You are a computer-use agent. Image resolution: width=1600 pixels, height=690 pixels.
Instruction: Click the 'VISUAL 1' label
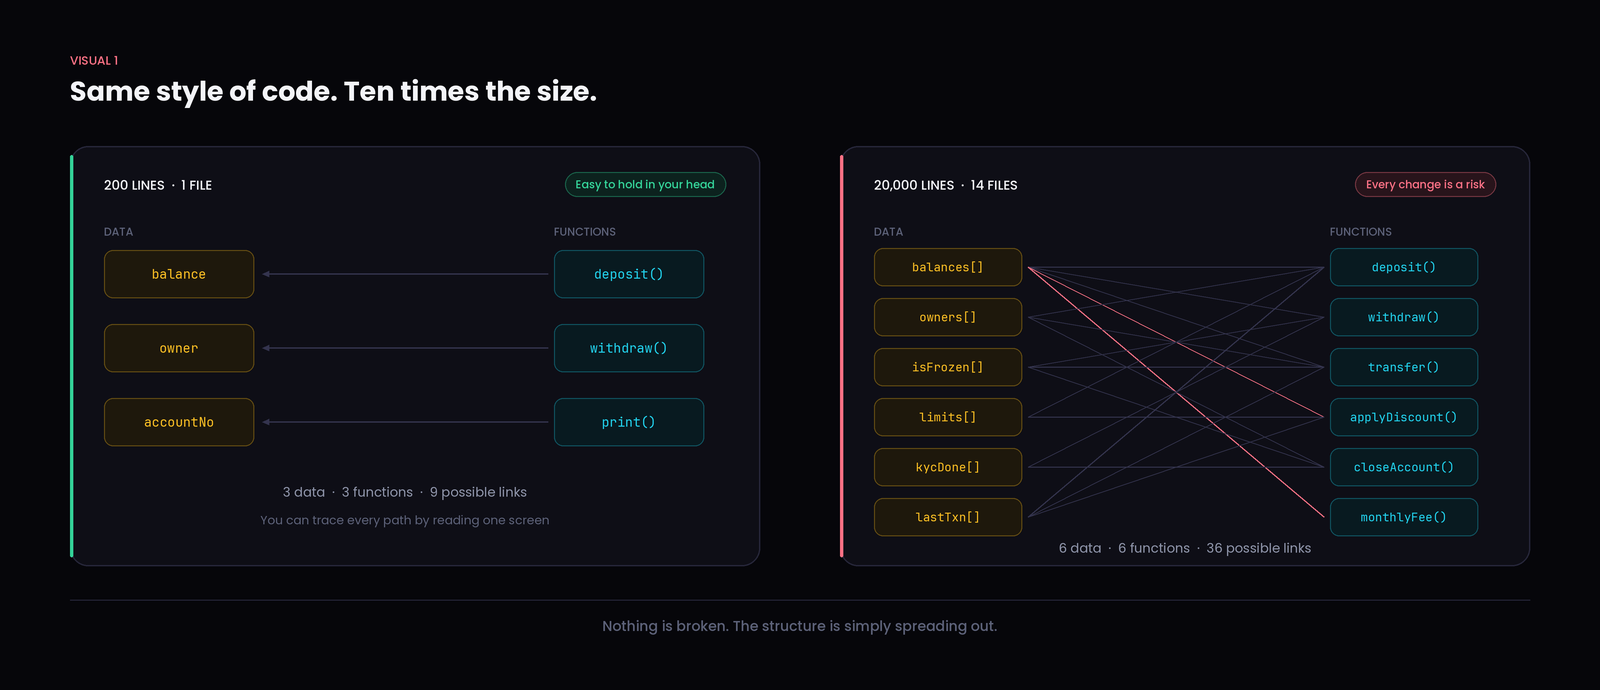pos(94,60)
